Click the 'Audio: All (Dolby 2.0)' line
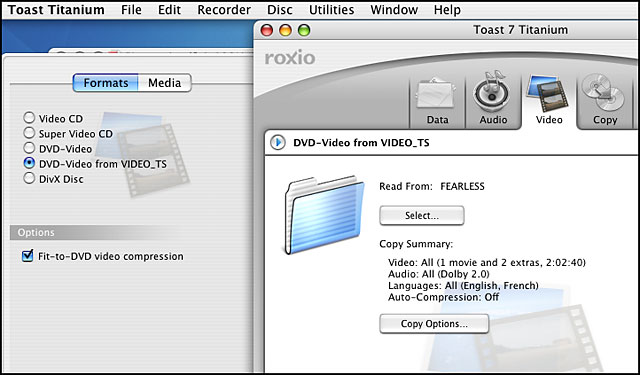 click(438, 274)
